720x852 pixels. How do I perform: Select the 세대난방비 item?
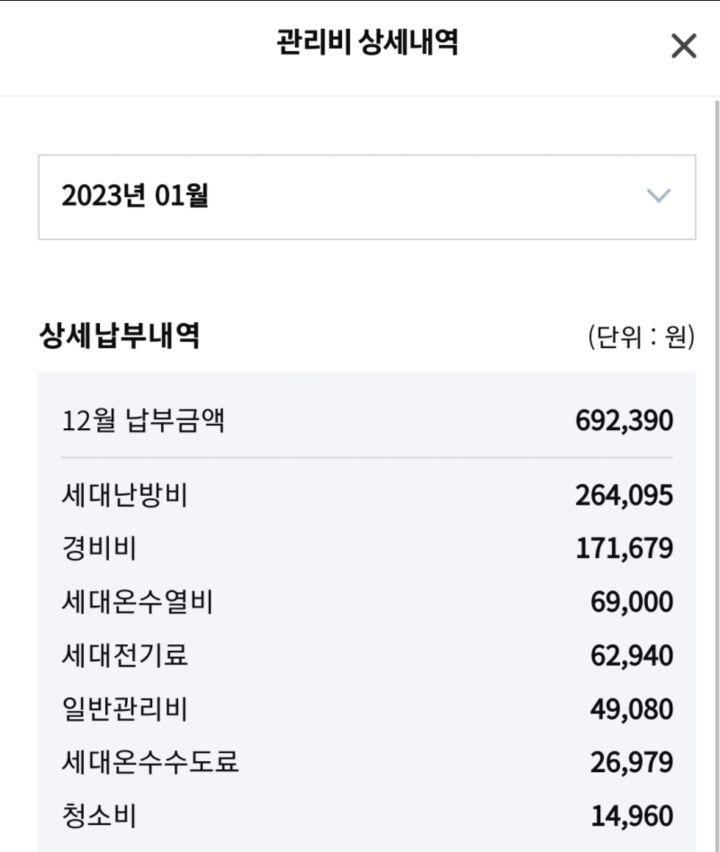click(124, 495)
